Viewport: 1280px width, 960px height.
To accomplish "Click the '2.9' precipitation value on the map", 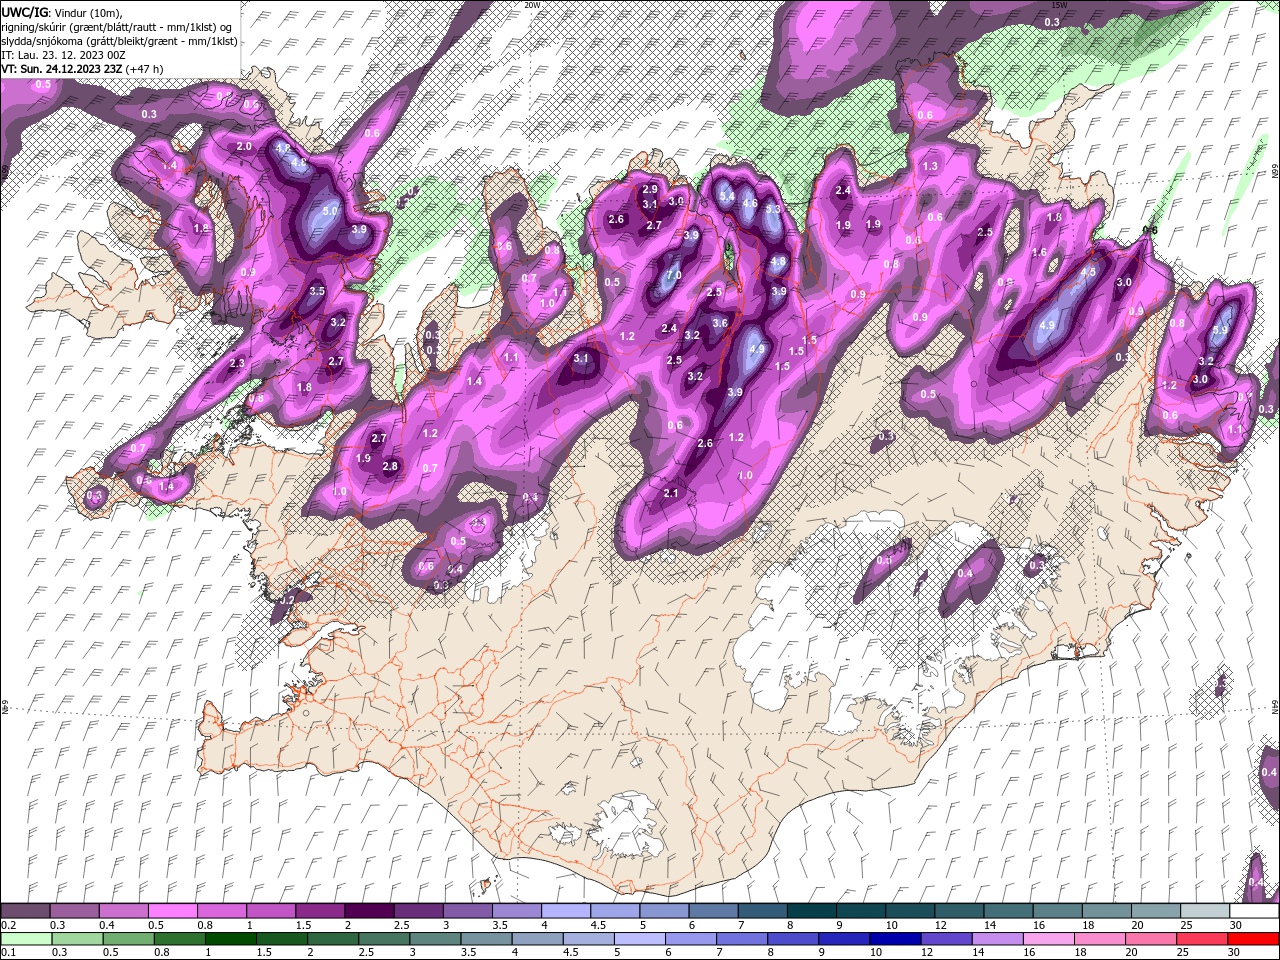I will coord(650,189).
